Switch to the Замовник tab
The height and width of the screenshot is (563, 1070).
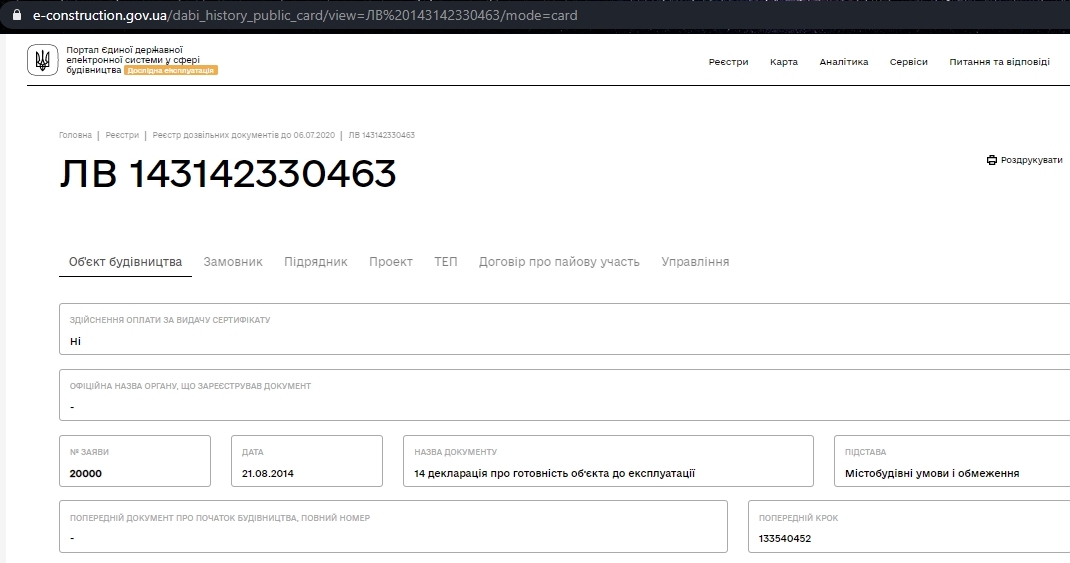[233, 262]
